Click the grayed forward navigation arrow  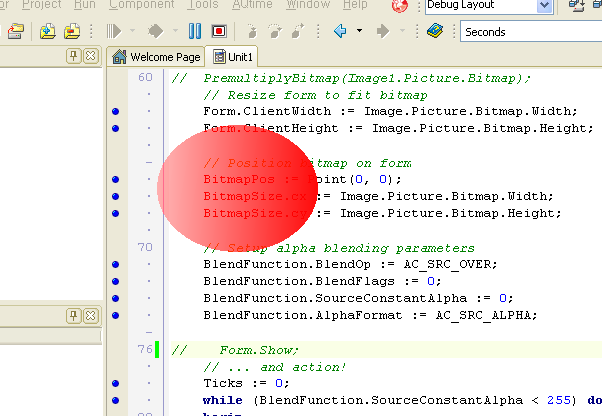point(384,31)
